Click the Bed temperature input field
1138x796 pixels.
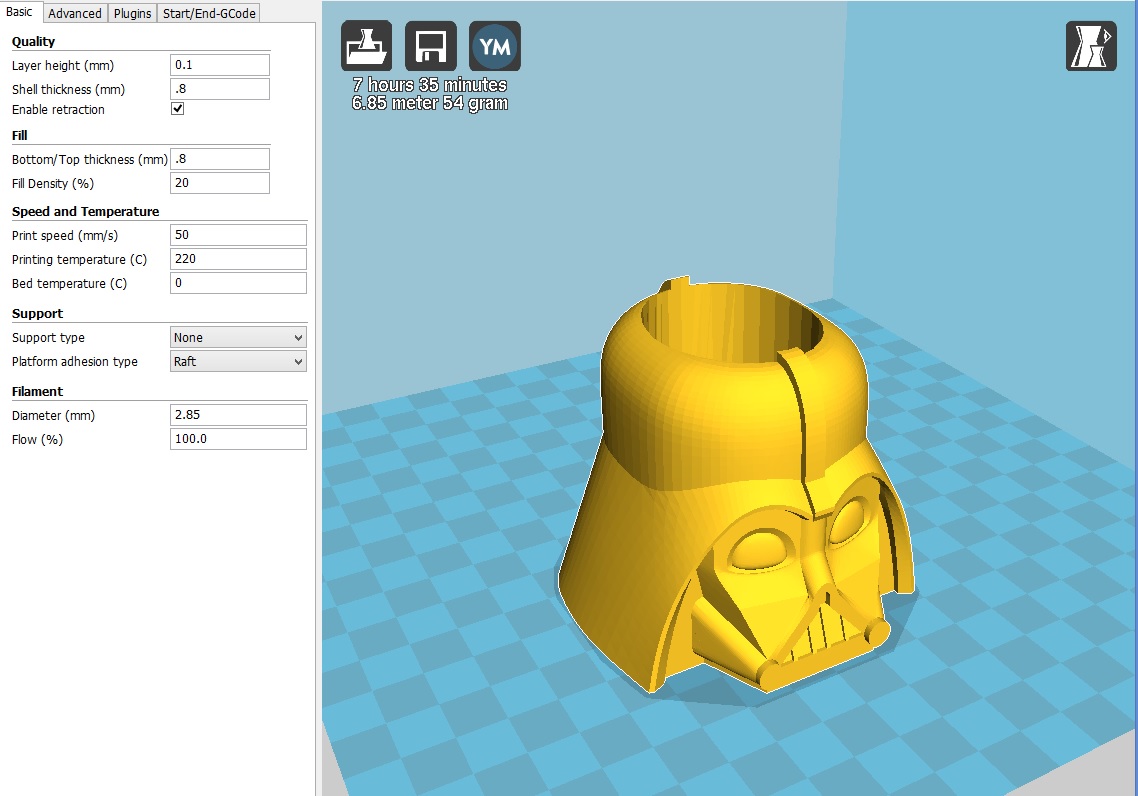[x=238, y=283]
